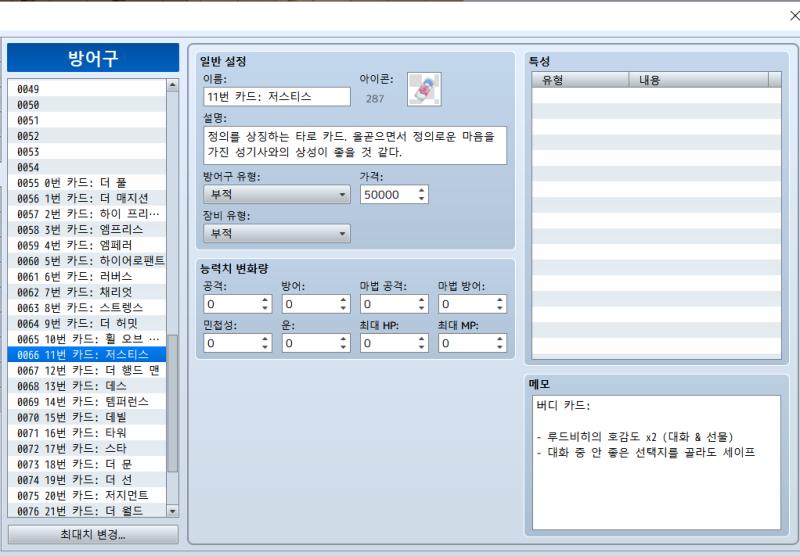The image size is (800, 556).
Task: Click the 최대치 변경... button
Action: 93,535
